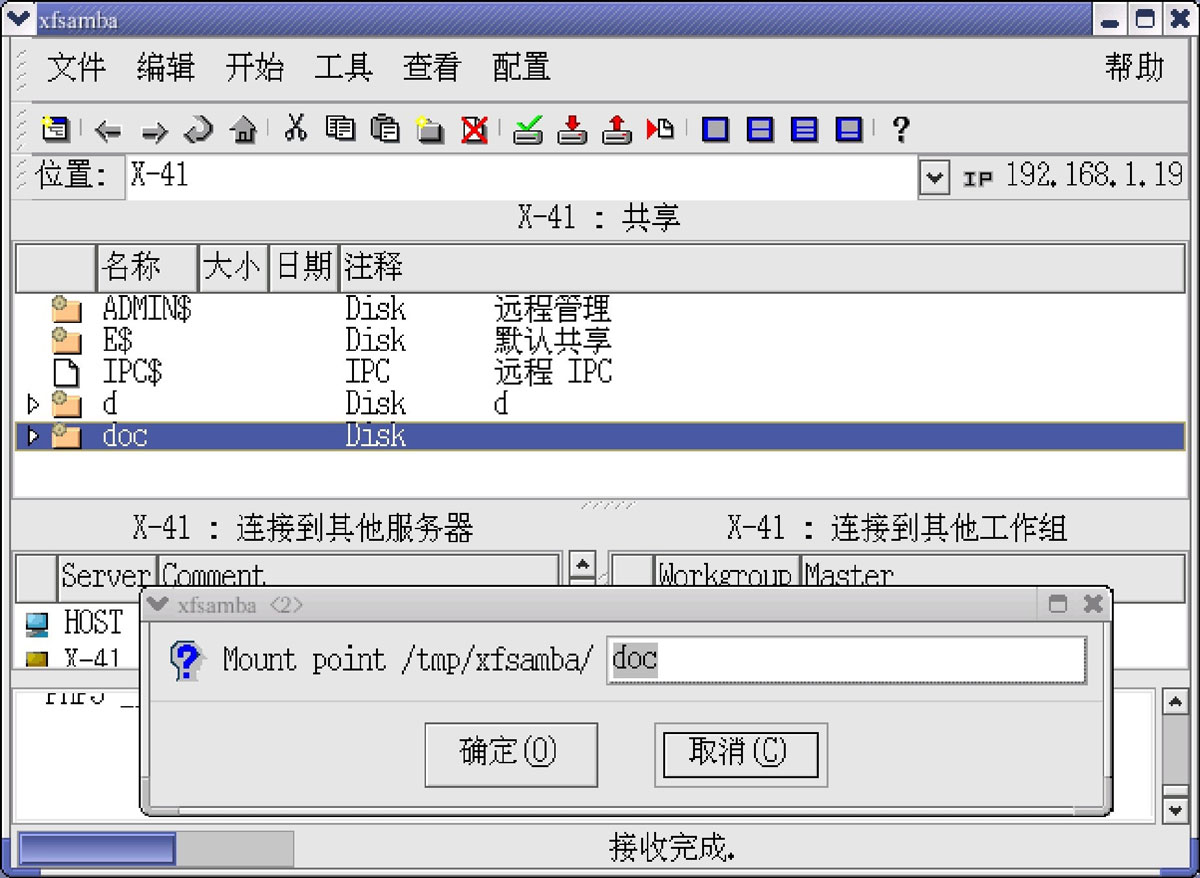1200x878 pixels.
Task: Click the E$ share folder icon
Action: [x=66, y=341]
